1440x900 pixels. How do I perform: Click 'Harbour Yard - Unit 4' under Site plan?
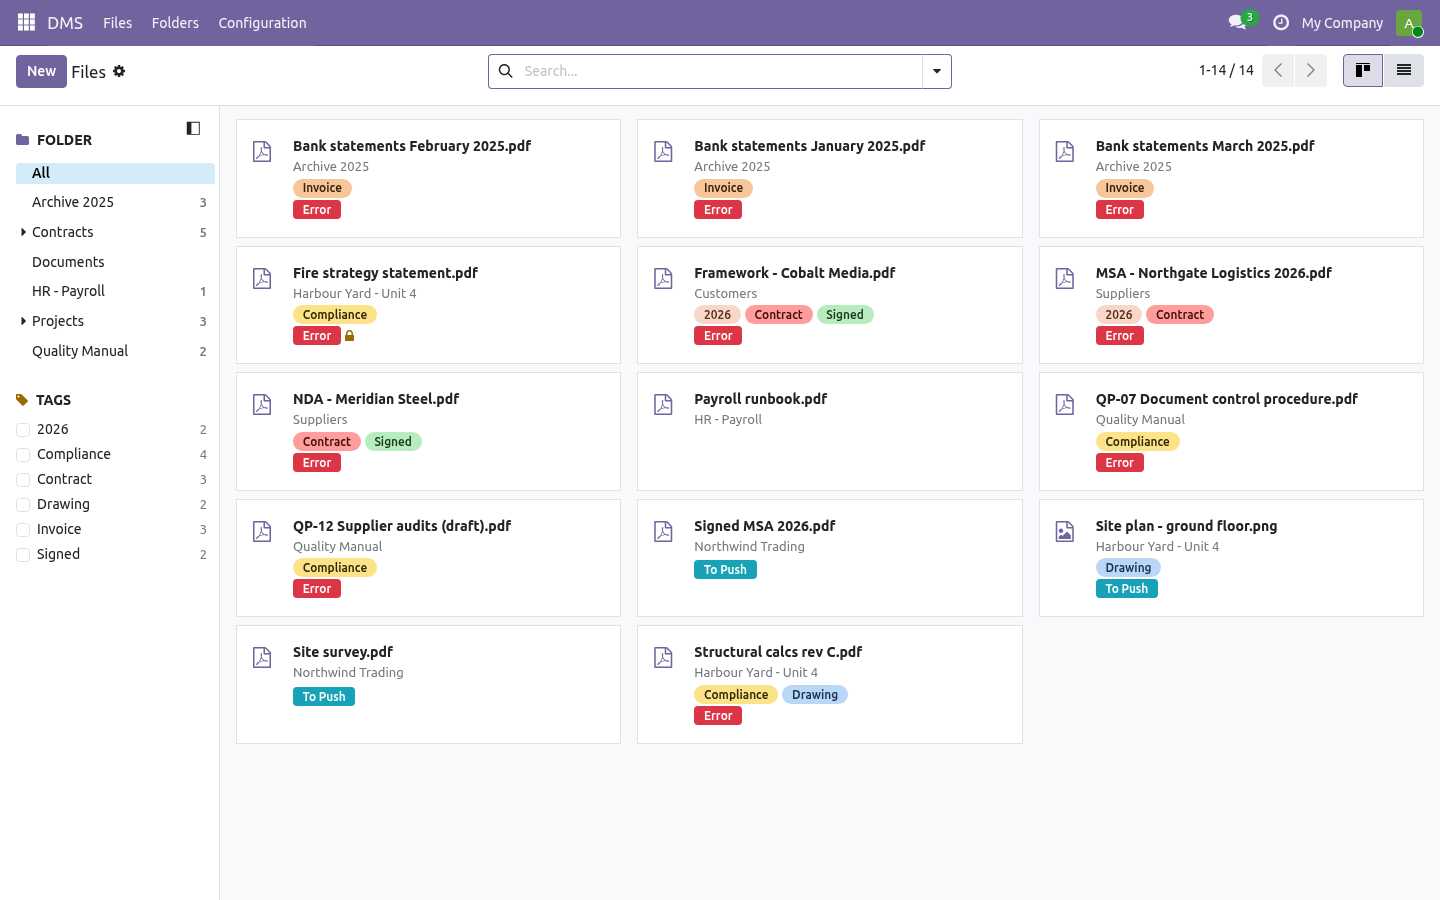click(x=1157, y=547)
